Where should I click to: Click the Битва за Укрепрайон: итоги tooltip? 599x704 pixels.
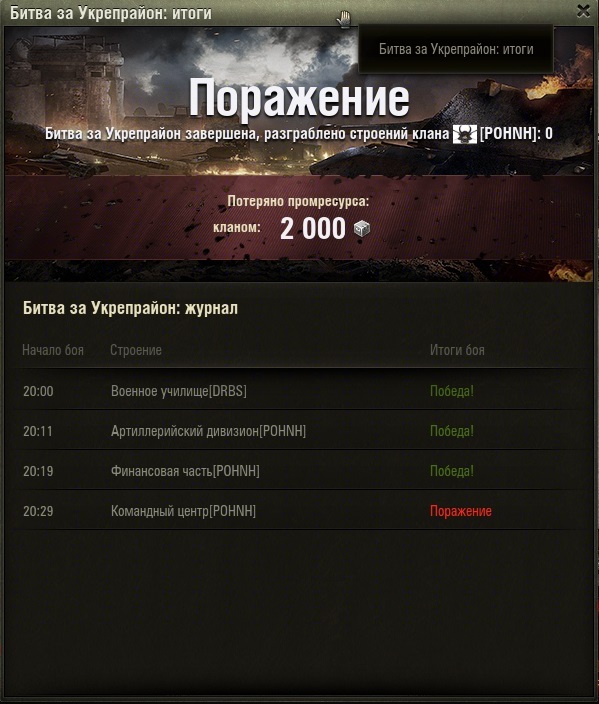pos(456,49)
